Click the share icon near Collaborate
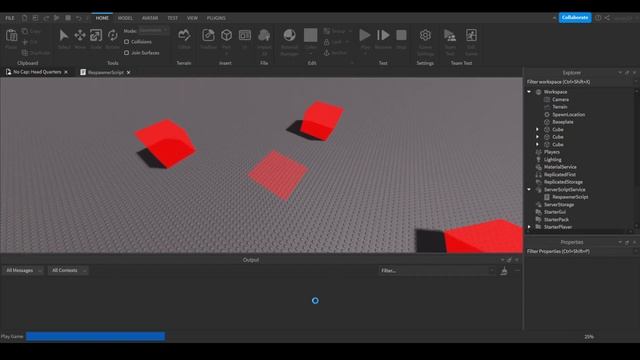Viewport: 640px width, 360px height. (607, 18)
